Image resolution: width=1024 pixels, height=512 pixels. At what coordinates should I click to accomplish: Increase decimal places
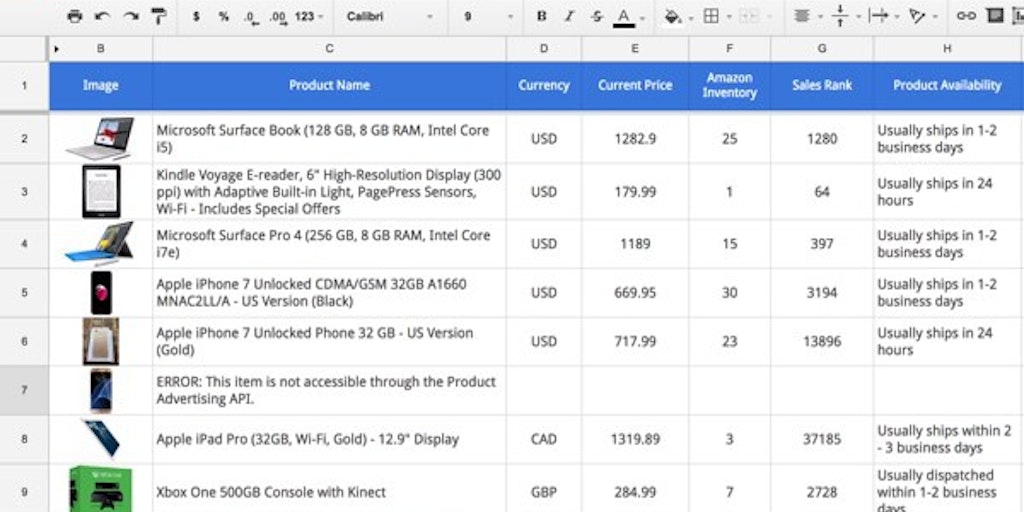pyautogui.click(x=278, y=18)
